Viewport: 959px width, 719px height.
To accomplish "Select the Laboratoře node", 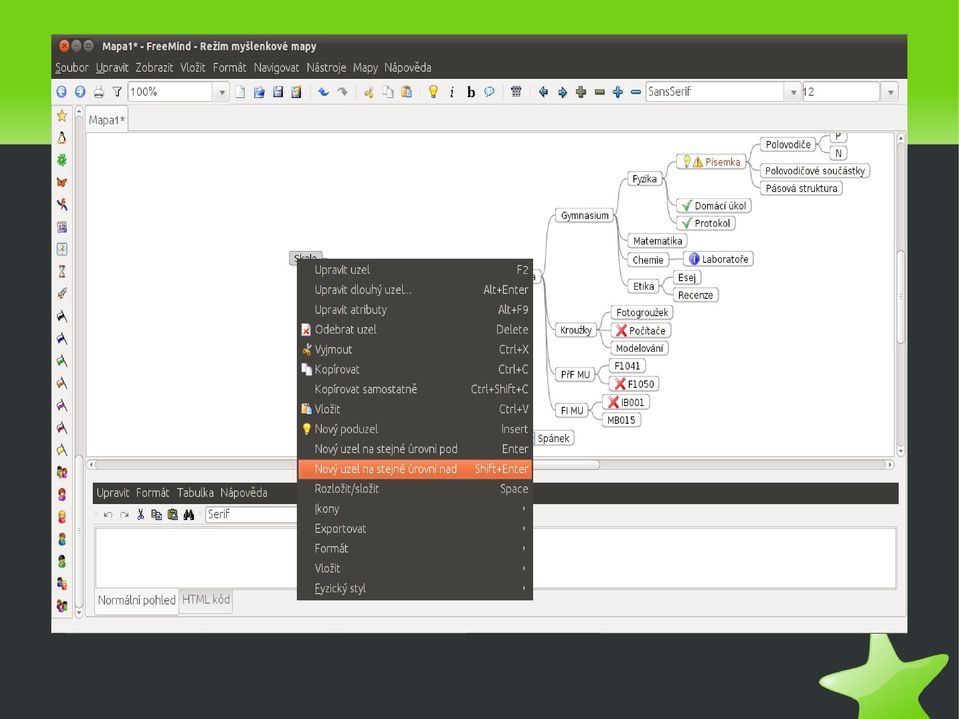I will pos(718,259).
